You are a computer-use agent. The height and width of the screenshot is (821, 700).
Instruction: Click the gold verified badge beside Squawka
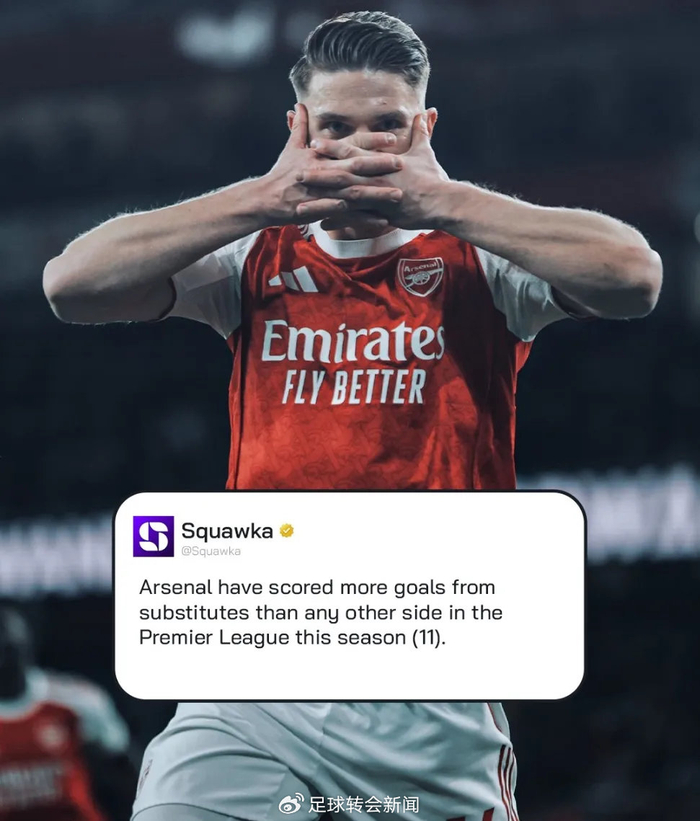pos(286,531)
